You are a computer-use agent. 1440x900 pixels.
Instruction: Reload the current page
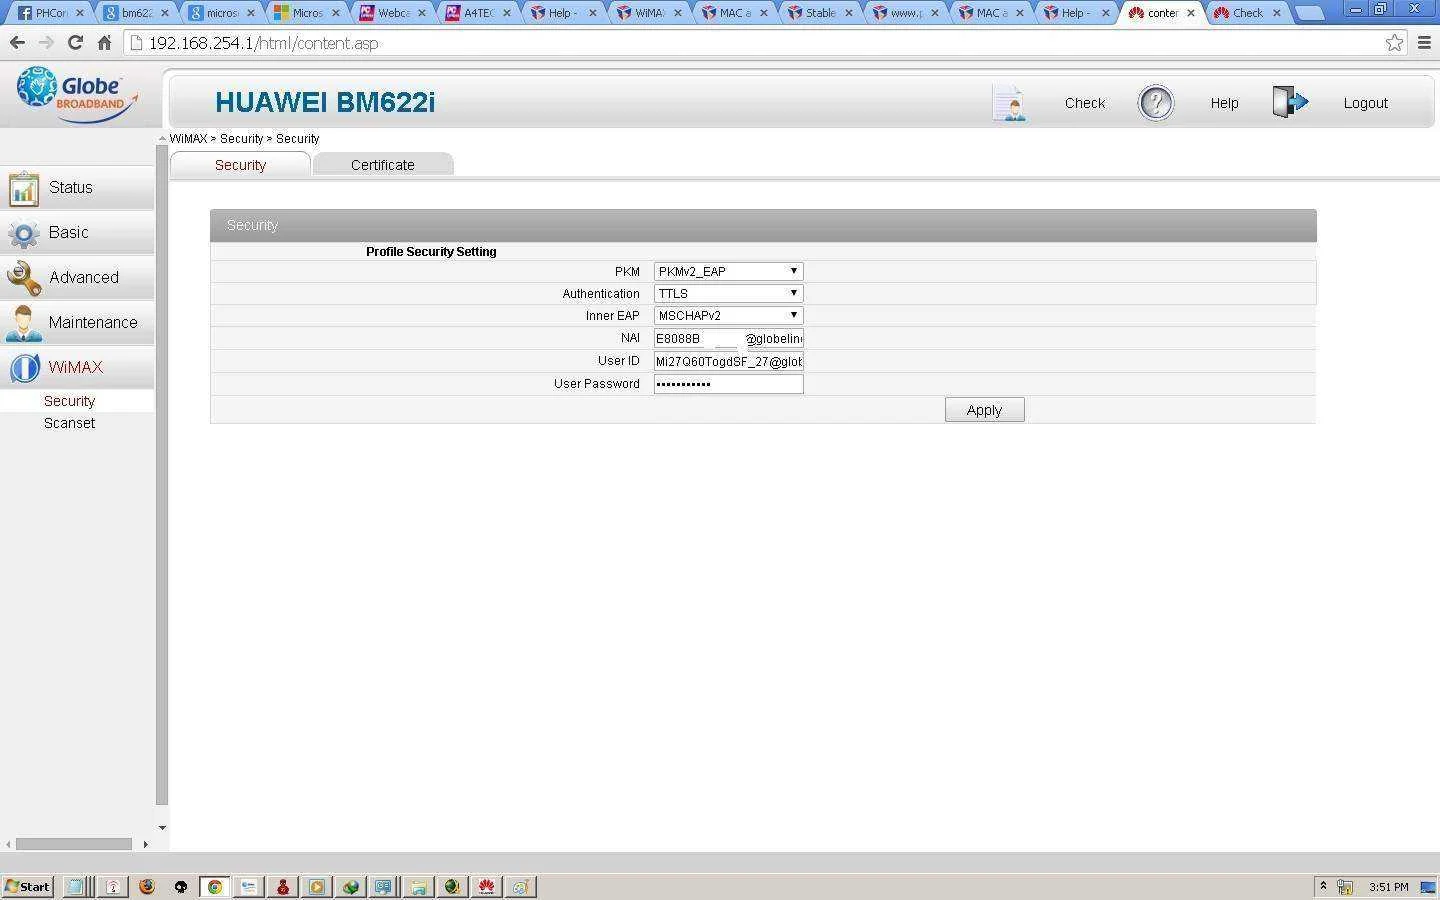click(75, 43)
